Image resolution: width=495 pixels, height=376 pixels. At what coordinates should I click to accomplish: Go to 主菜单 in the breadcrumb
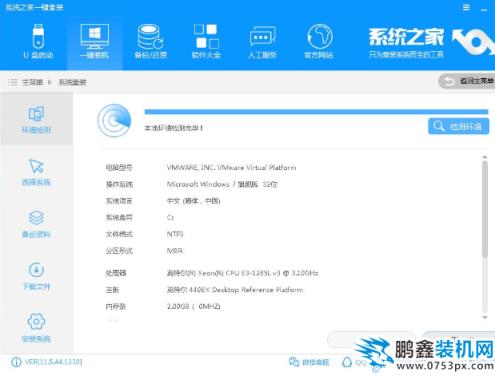coord(32,82)
